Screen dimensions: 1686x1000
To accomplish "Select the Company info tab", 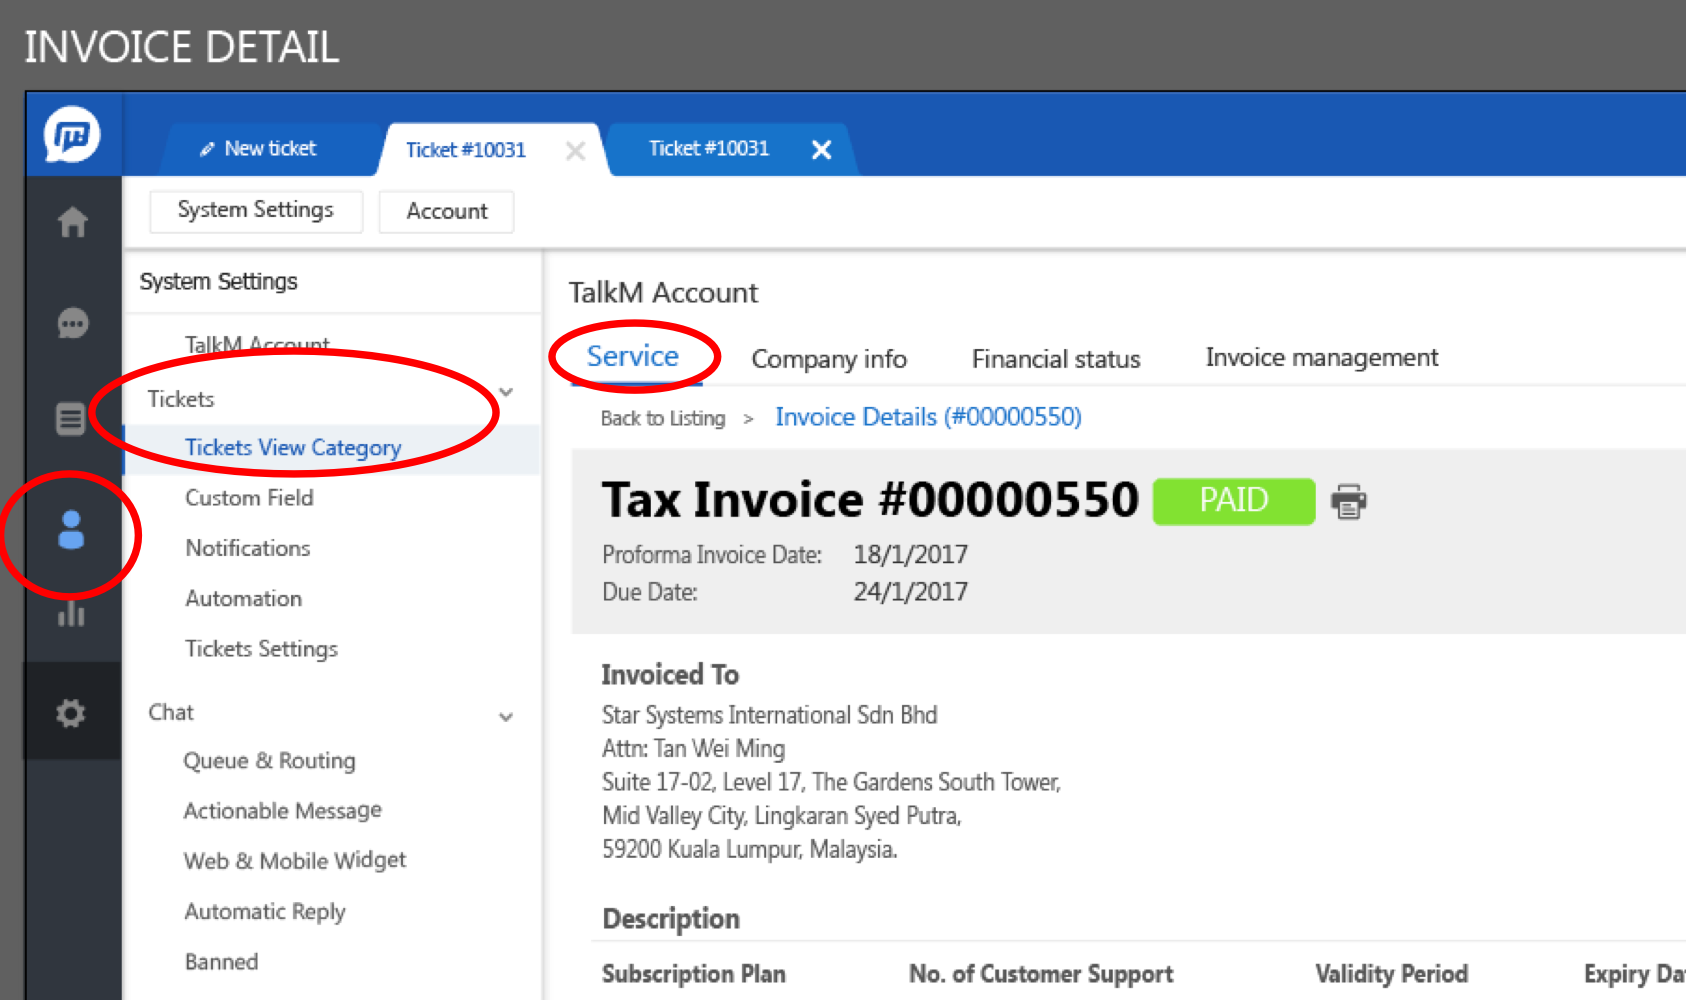I will click(x=829, y=359).
